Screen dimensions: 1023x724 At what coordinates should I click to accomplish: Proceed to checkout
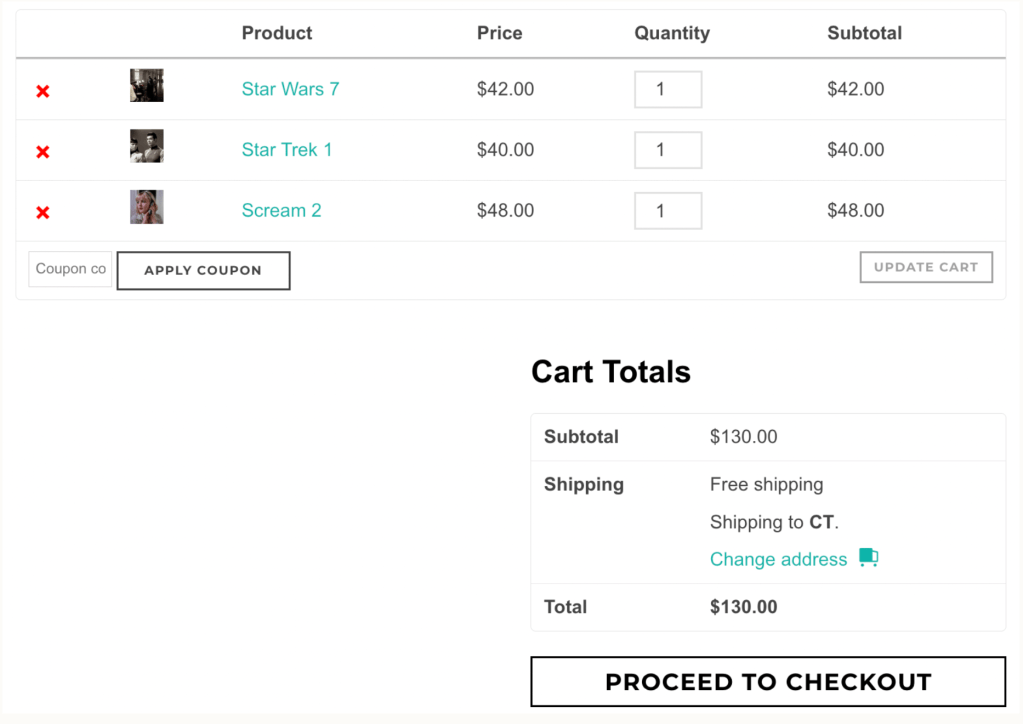pos(767,682)
